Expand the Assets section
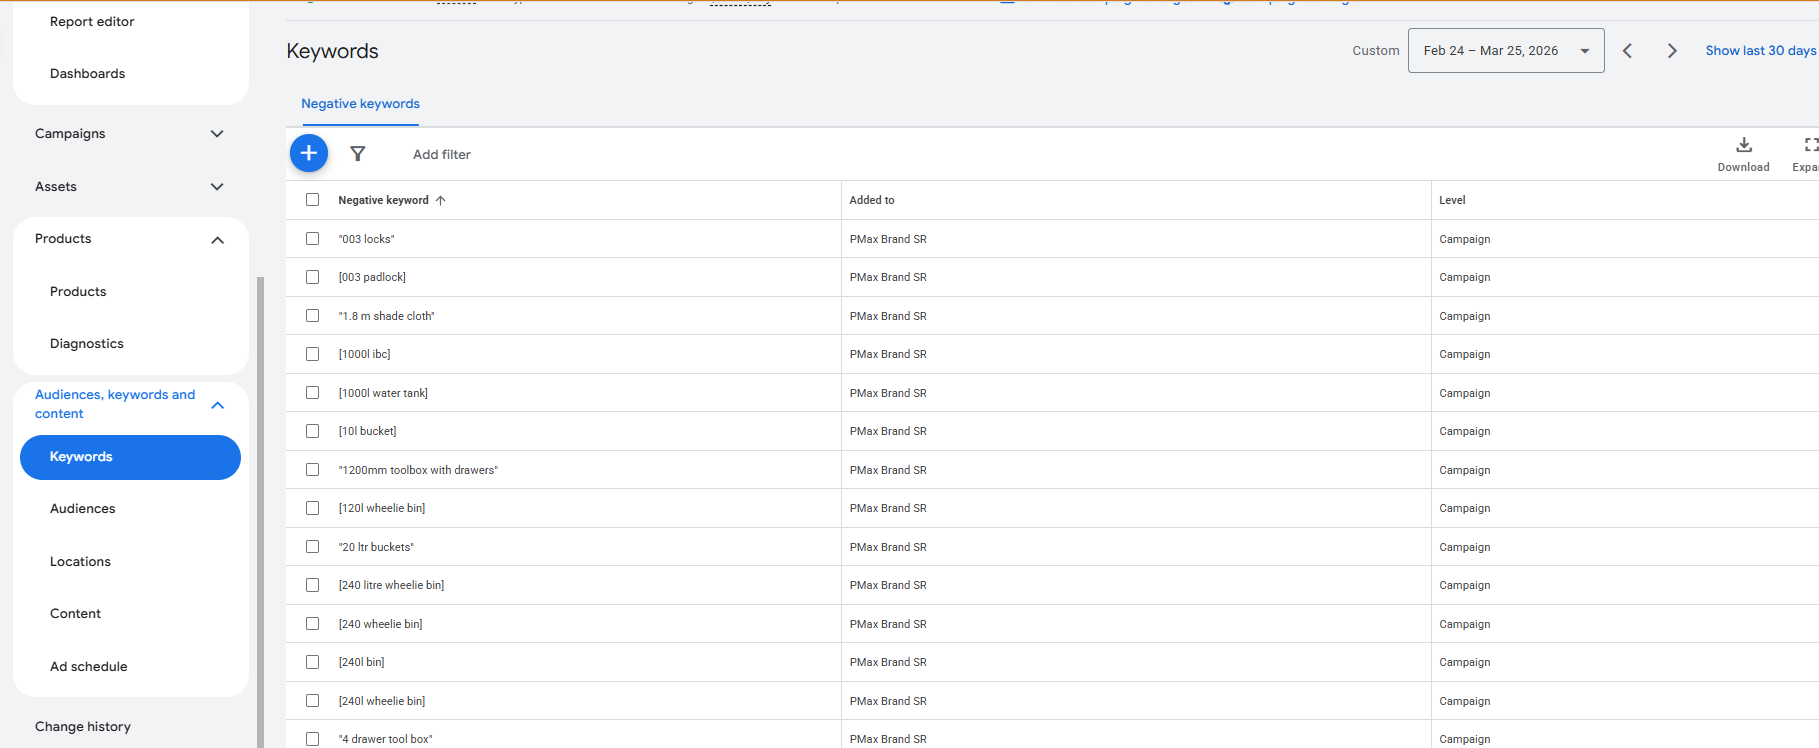Screen dimensions: 1819x748 point(217,187)
